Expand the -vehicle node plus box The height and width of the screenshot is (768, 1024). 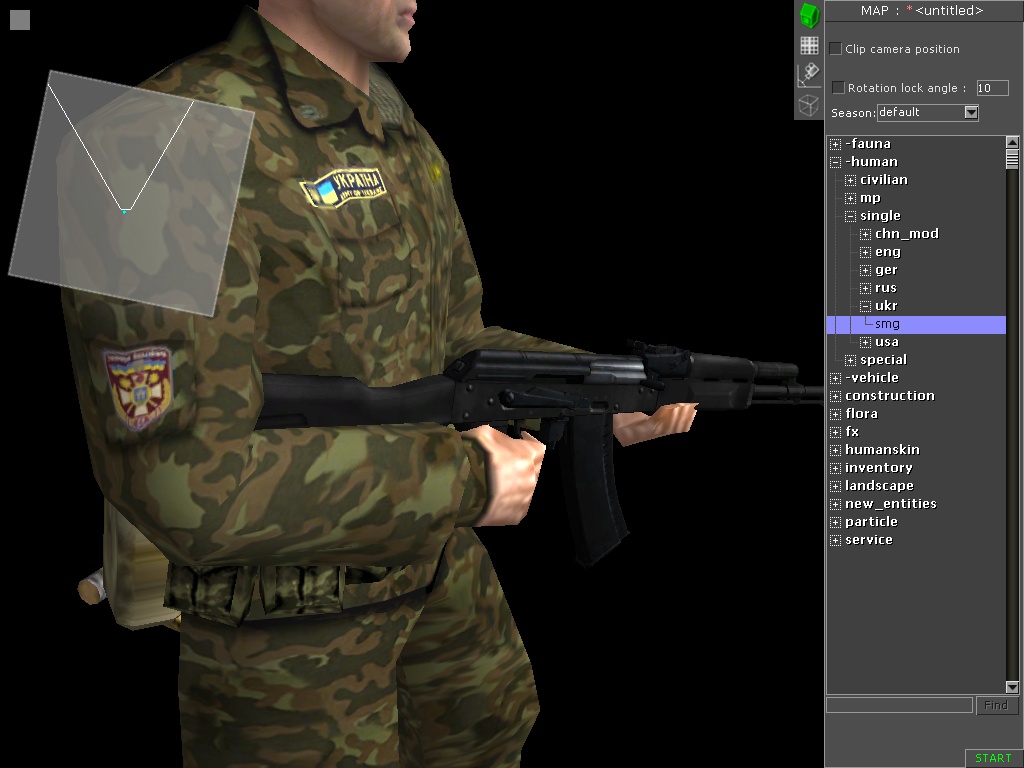pos(835,378)
